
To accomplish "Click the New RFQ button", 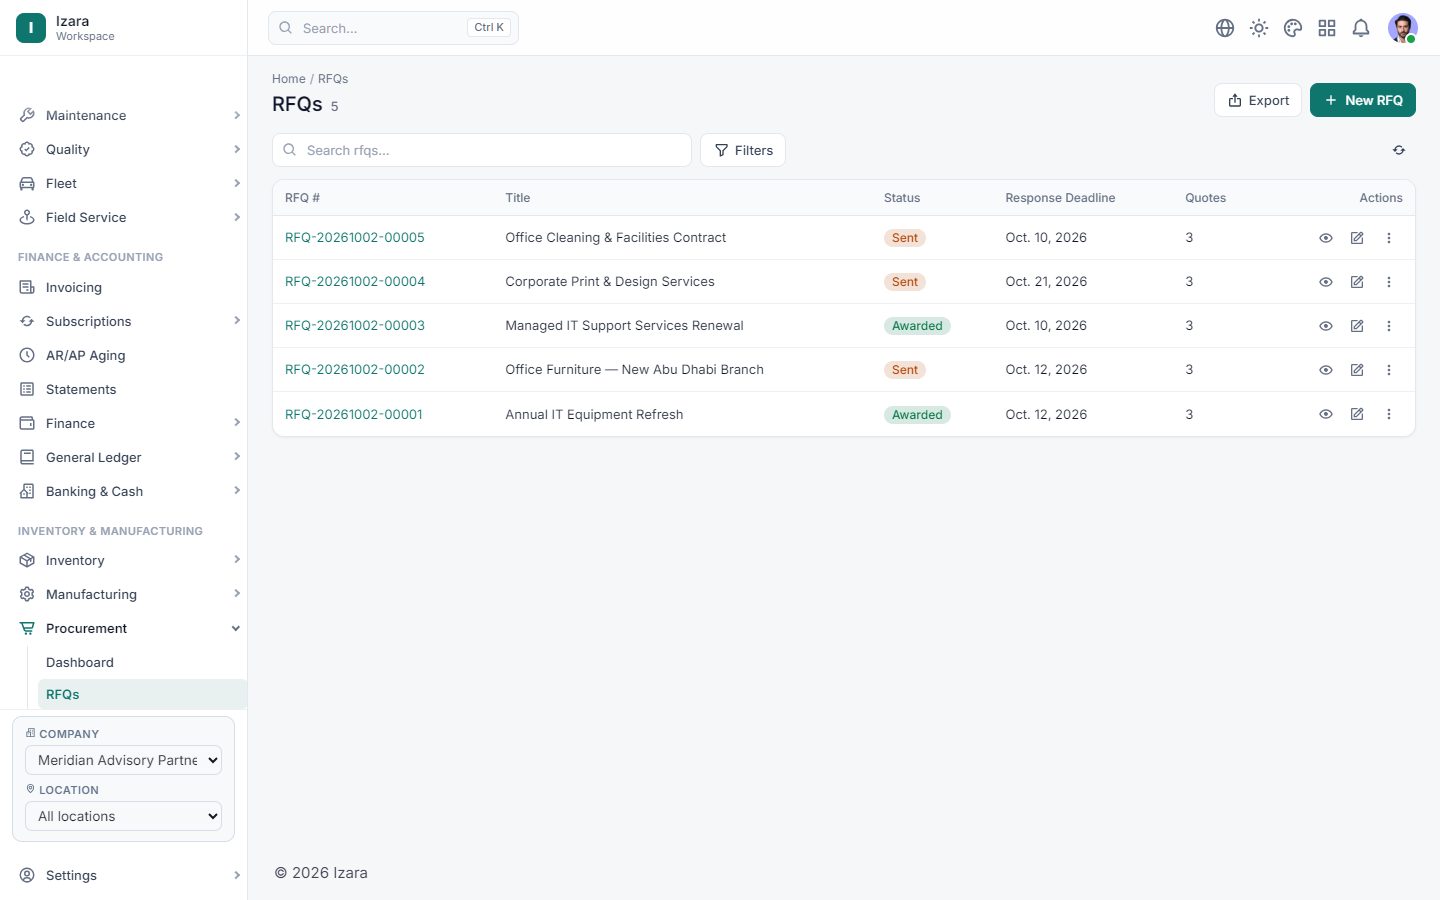I will [1363, 100].
